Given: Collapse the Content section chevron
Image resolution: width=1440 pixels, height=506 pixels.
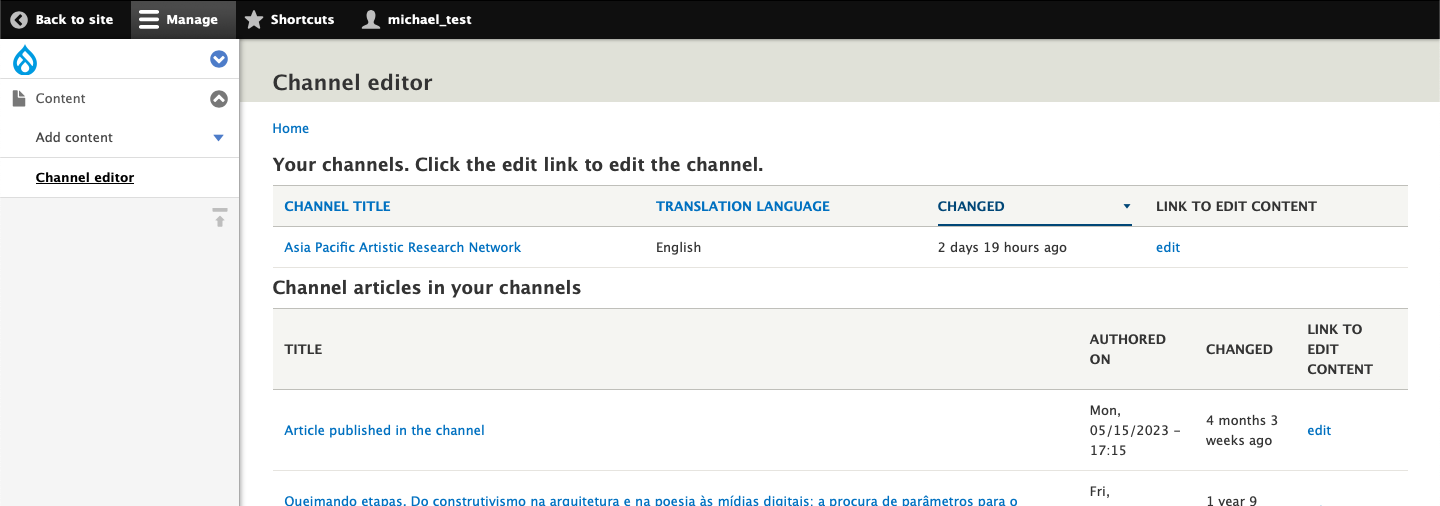Looking at the screenshot, I should coord(219,99).
